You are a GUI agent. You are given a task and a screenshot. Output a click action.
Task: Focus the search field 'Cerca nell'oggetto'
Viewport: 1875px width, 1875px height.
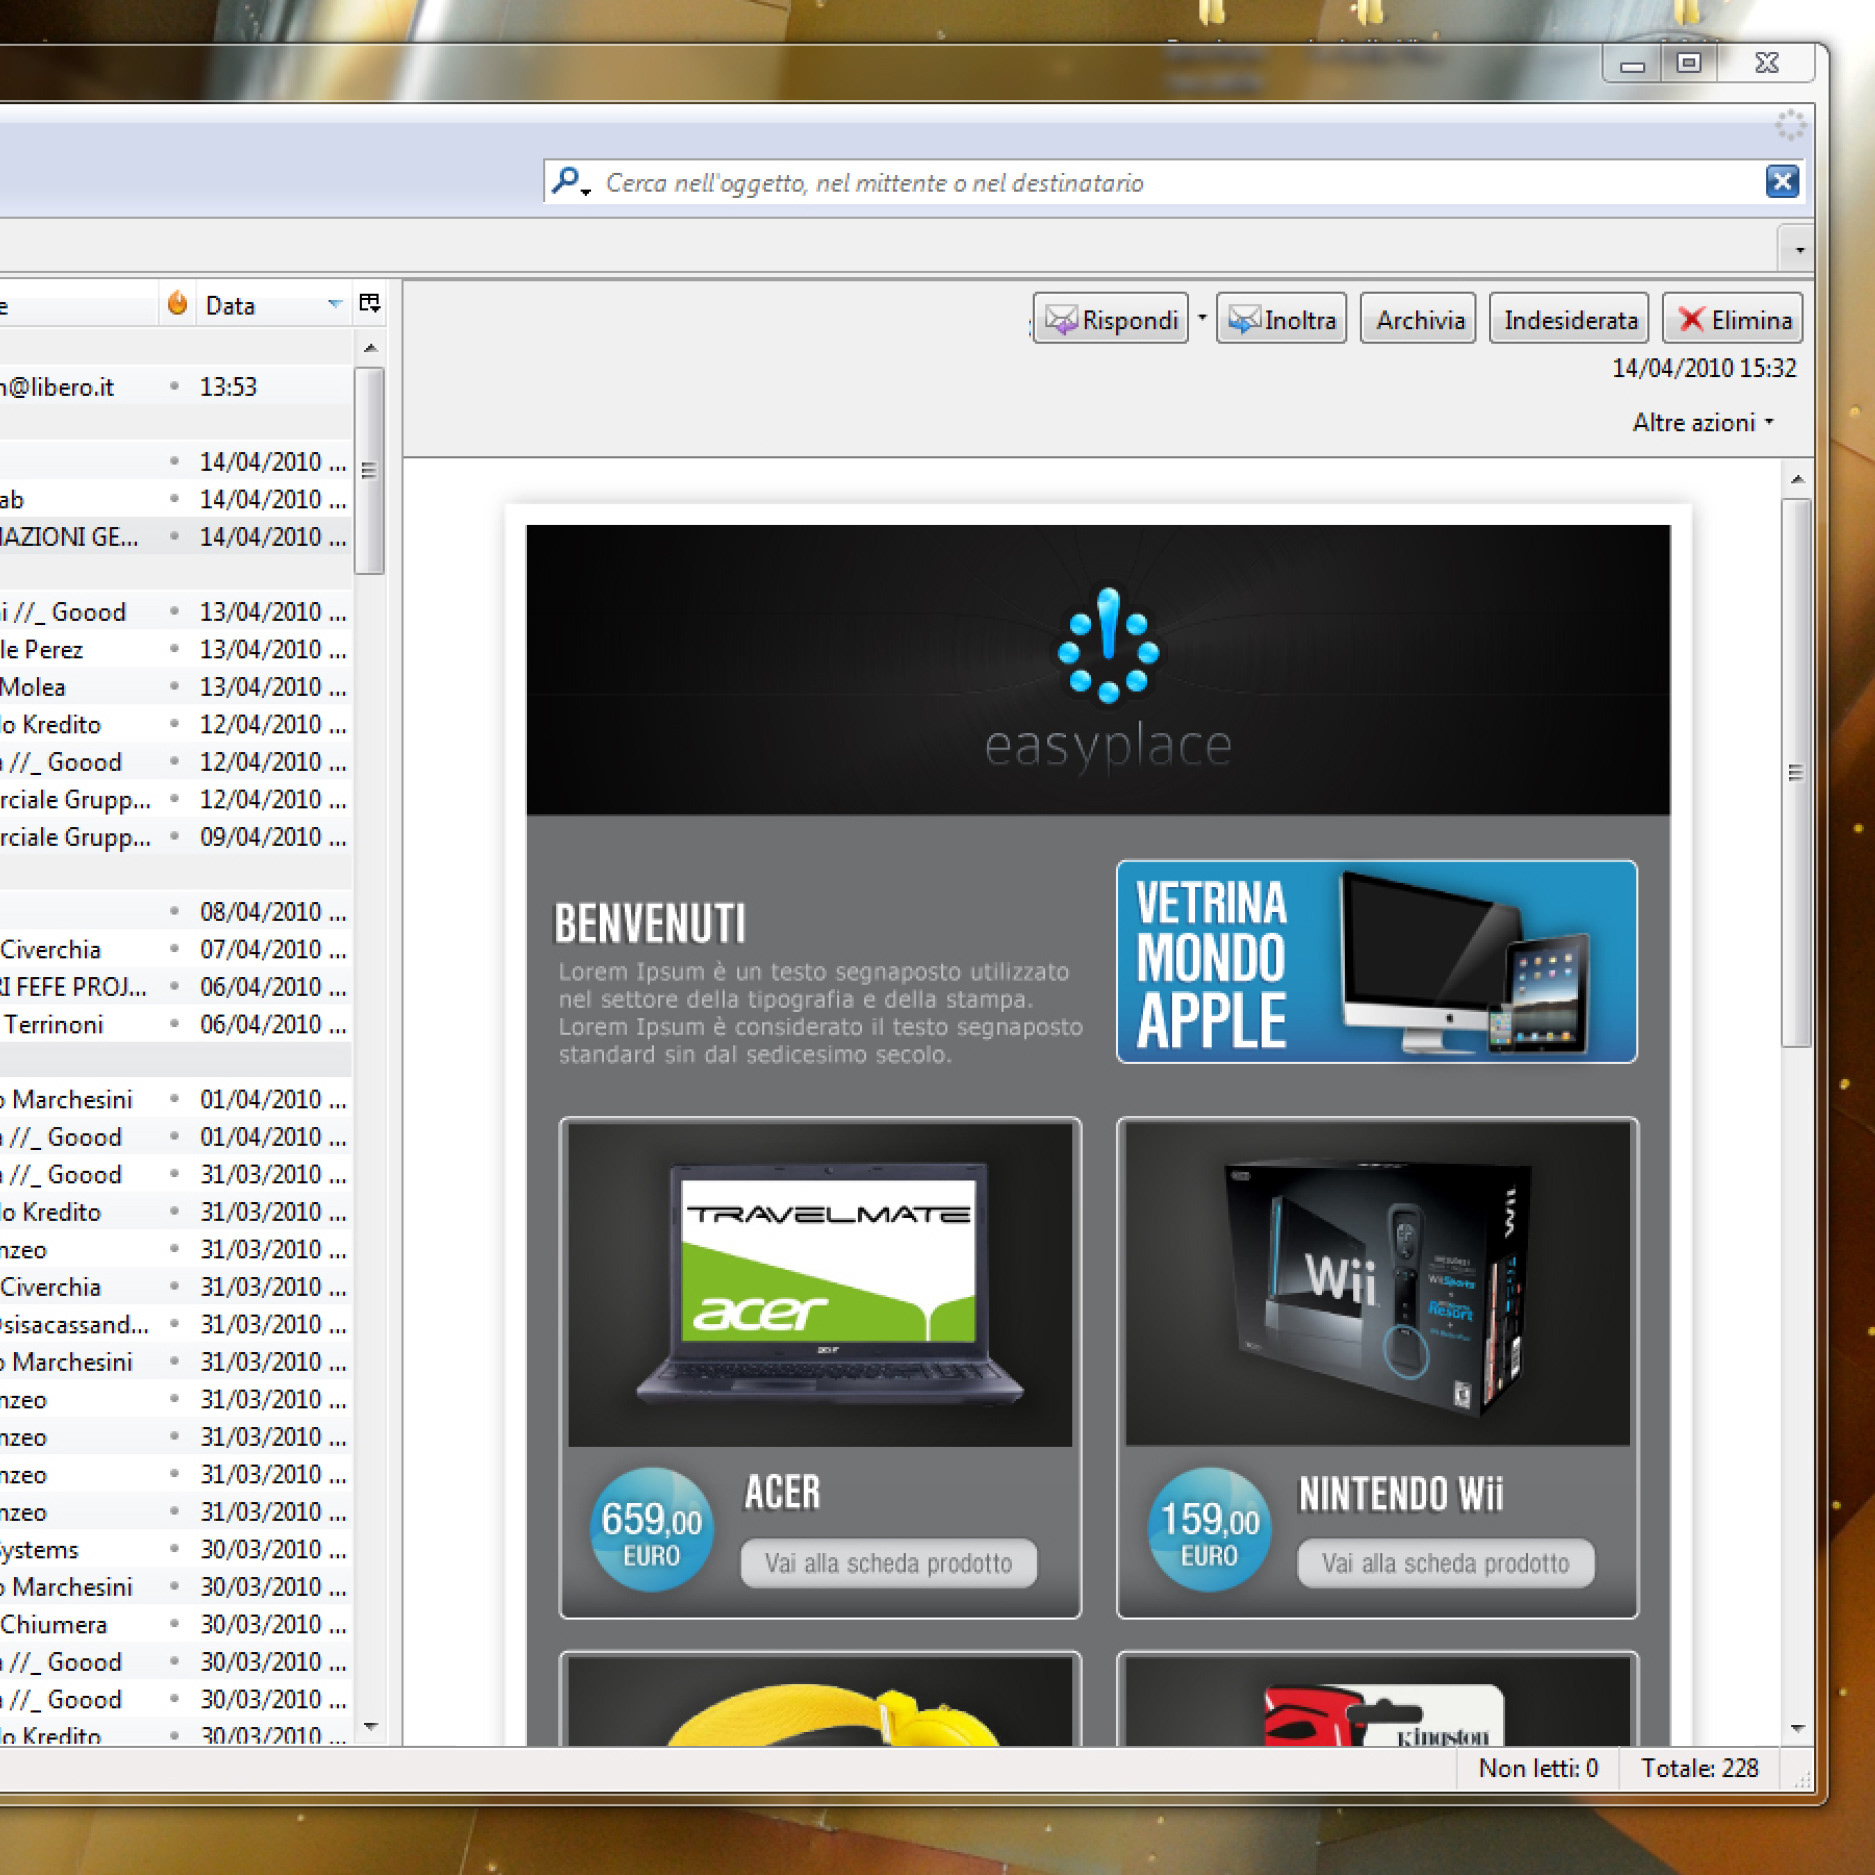(x=1173, y=182)
